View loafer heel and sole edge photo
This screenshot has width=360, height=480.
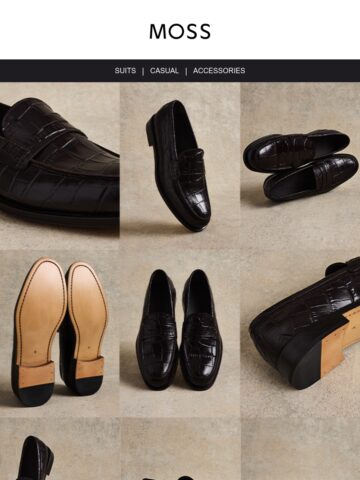coord(300,333)
